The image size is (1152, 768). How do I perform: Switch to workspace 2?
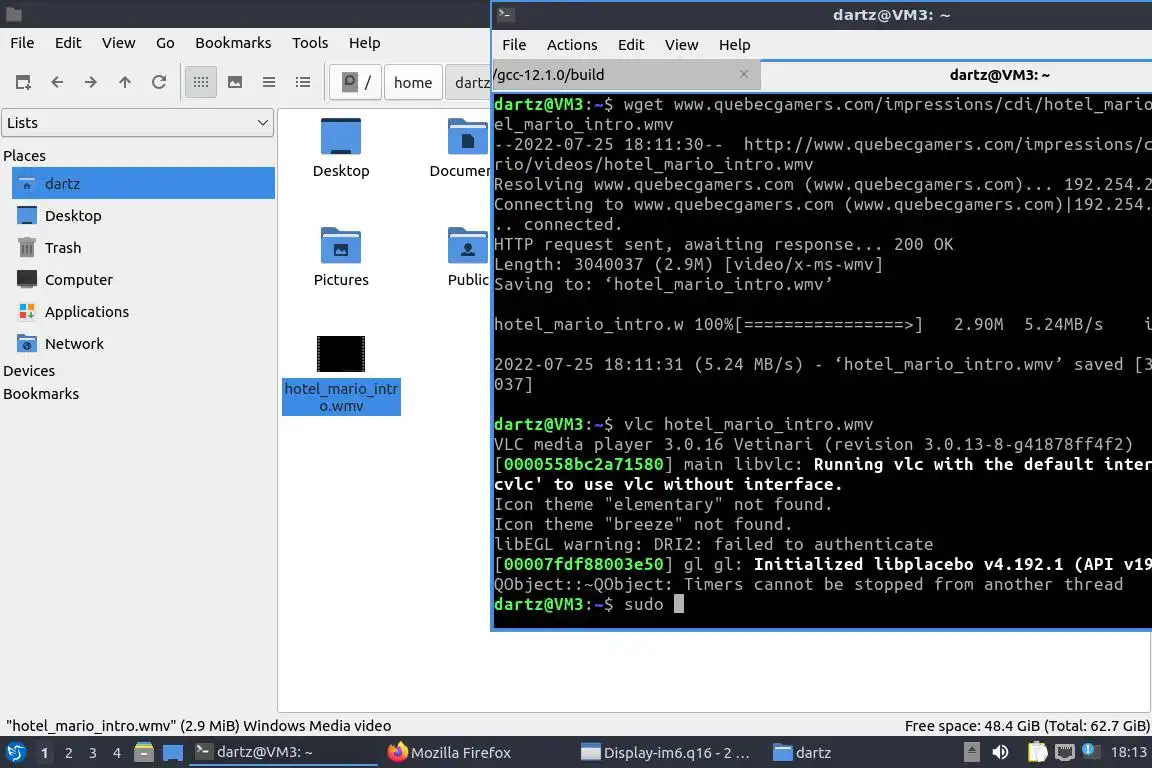pos(68,753)
